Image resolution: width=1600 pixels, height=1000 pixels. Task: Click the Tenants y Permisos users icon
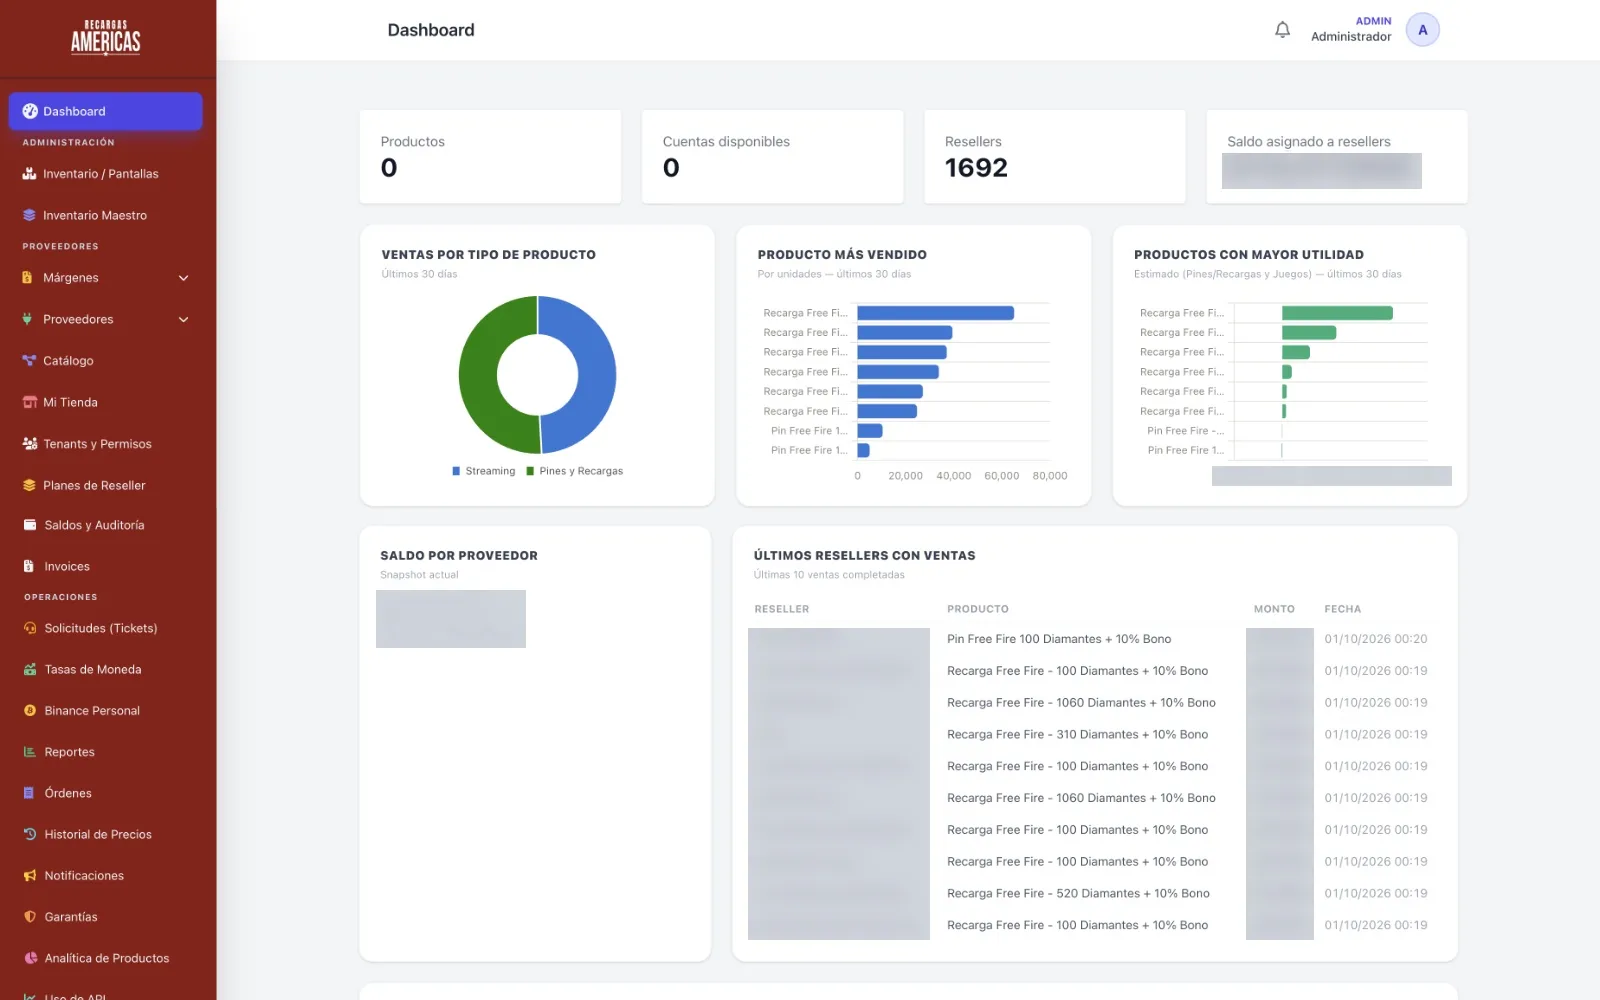tap(30, 444)
